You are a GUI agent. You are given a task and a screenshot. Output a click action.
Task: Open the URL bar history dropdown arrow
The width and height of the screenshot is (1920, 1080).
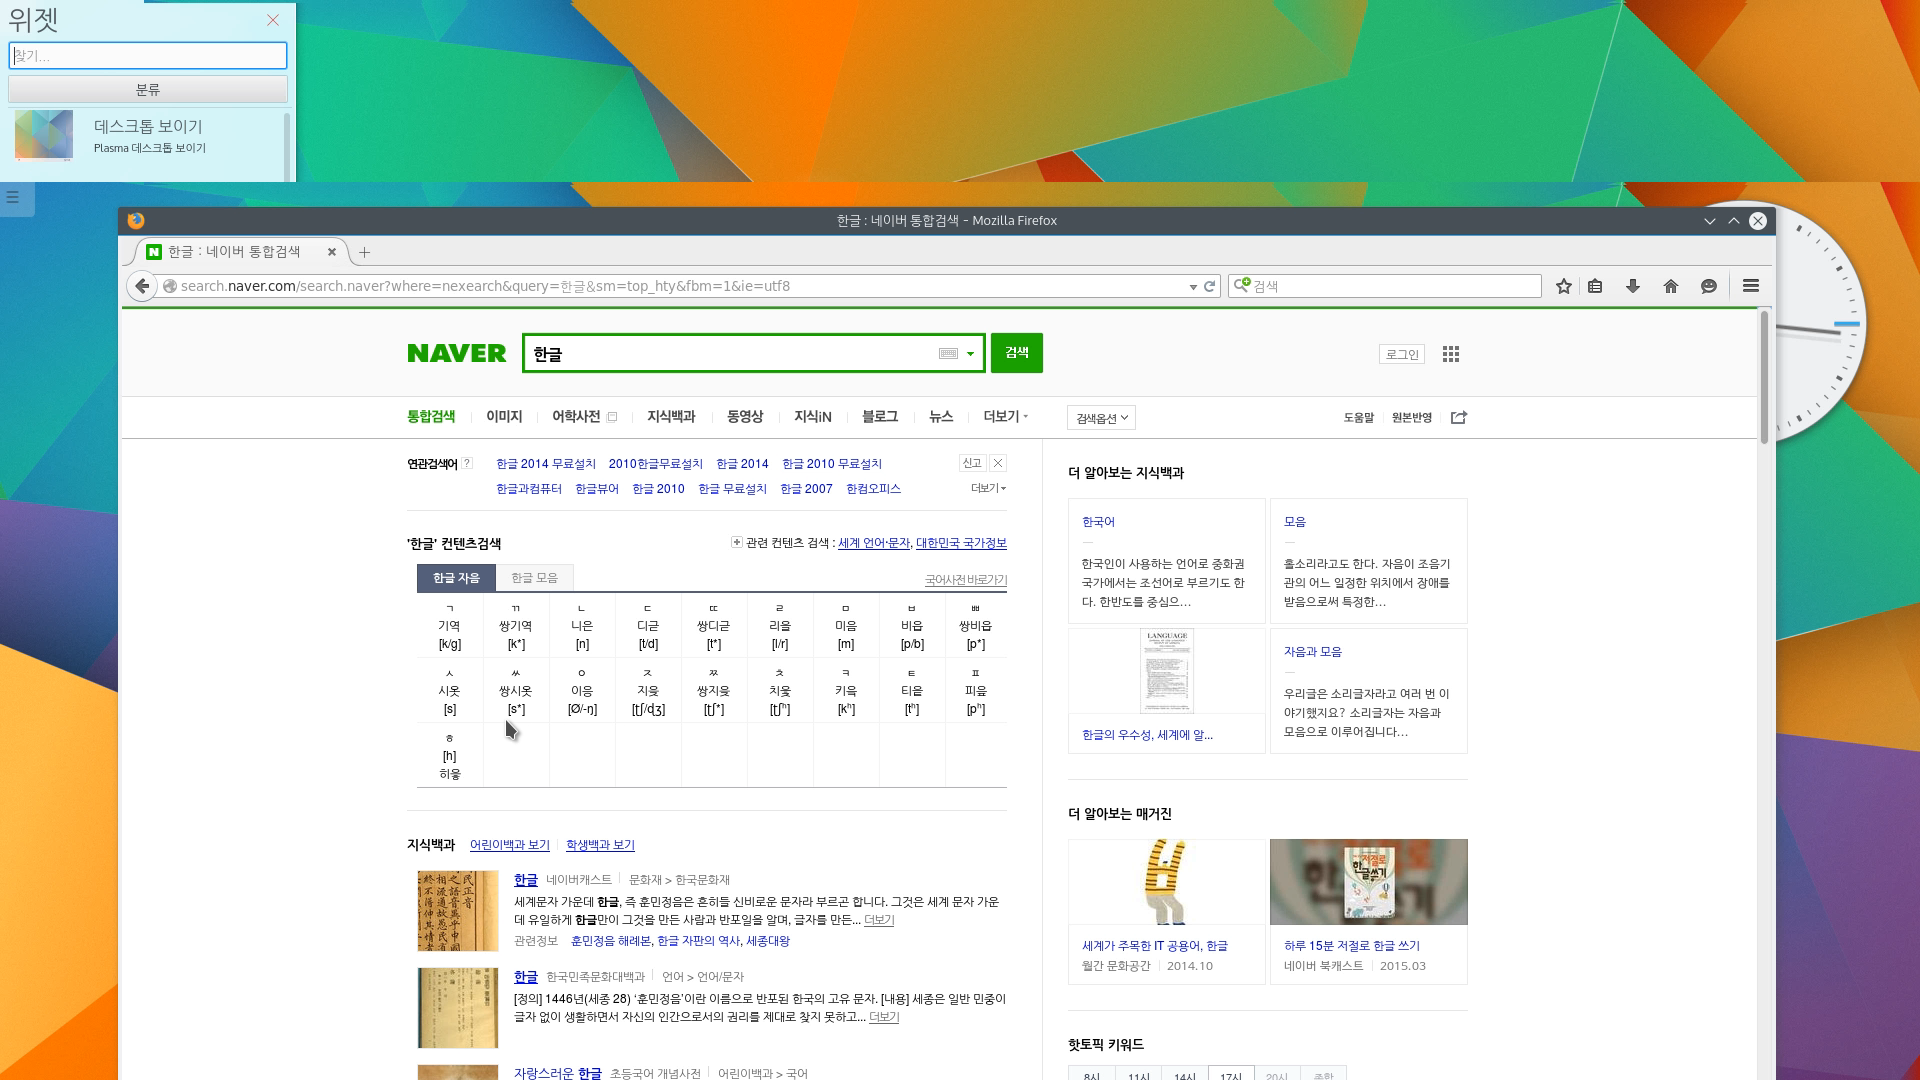coord(1193,287)
